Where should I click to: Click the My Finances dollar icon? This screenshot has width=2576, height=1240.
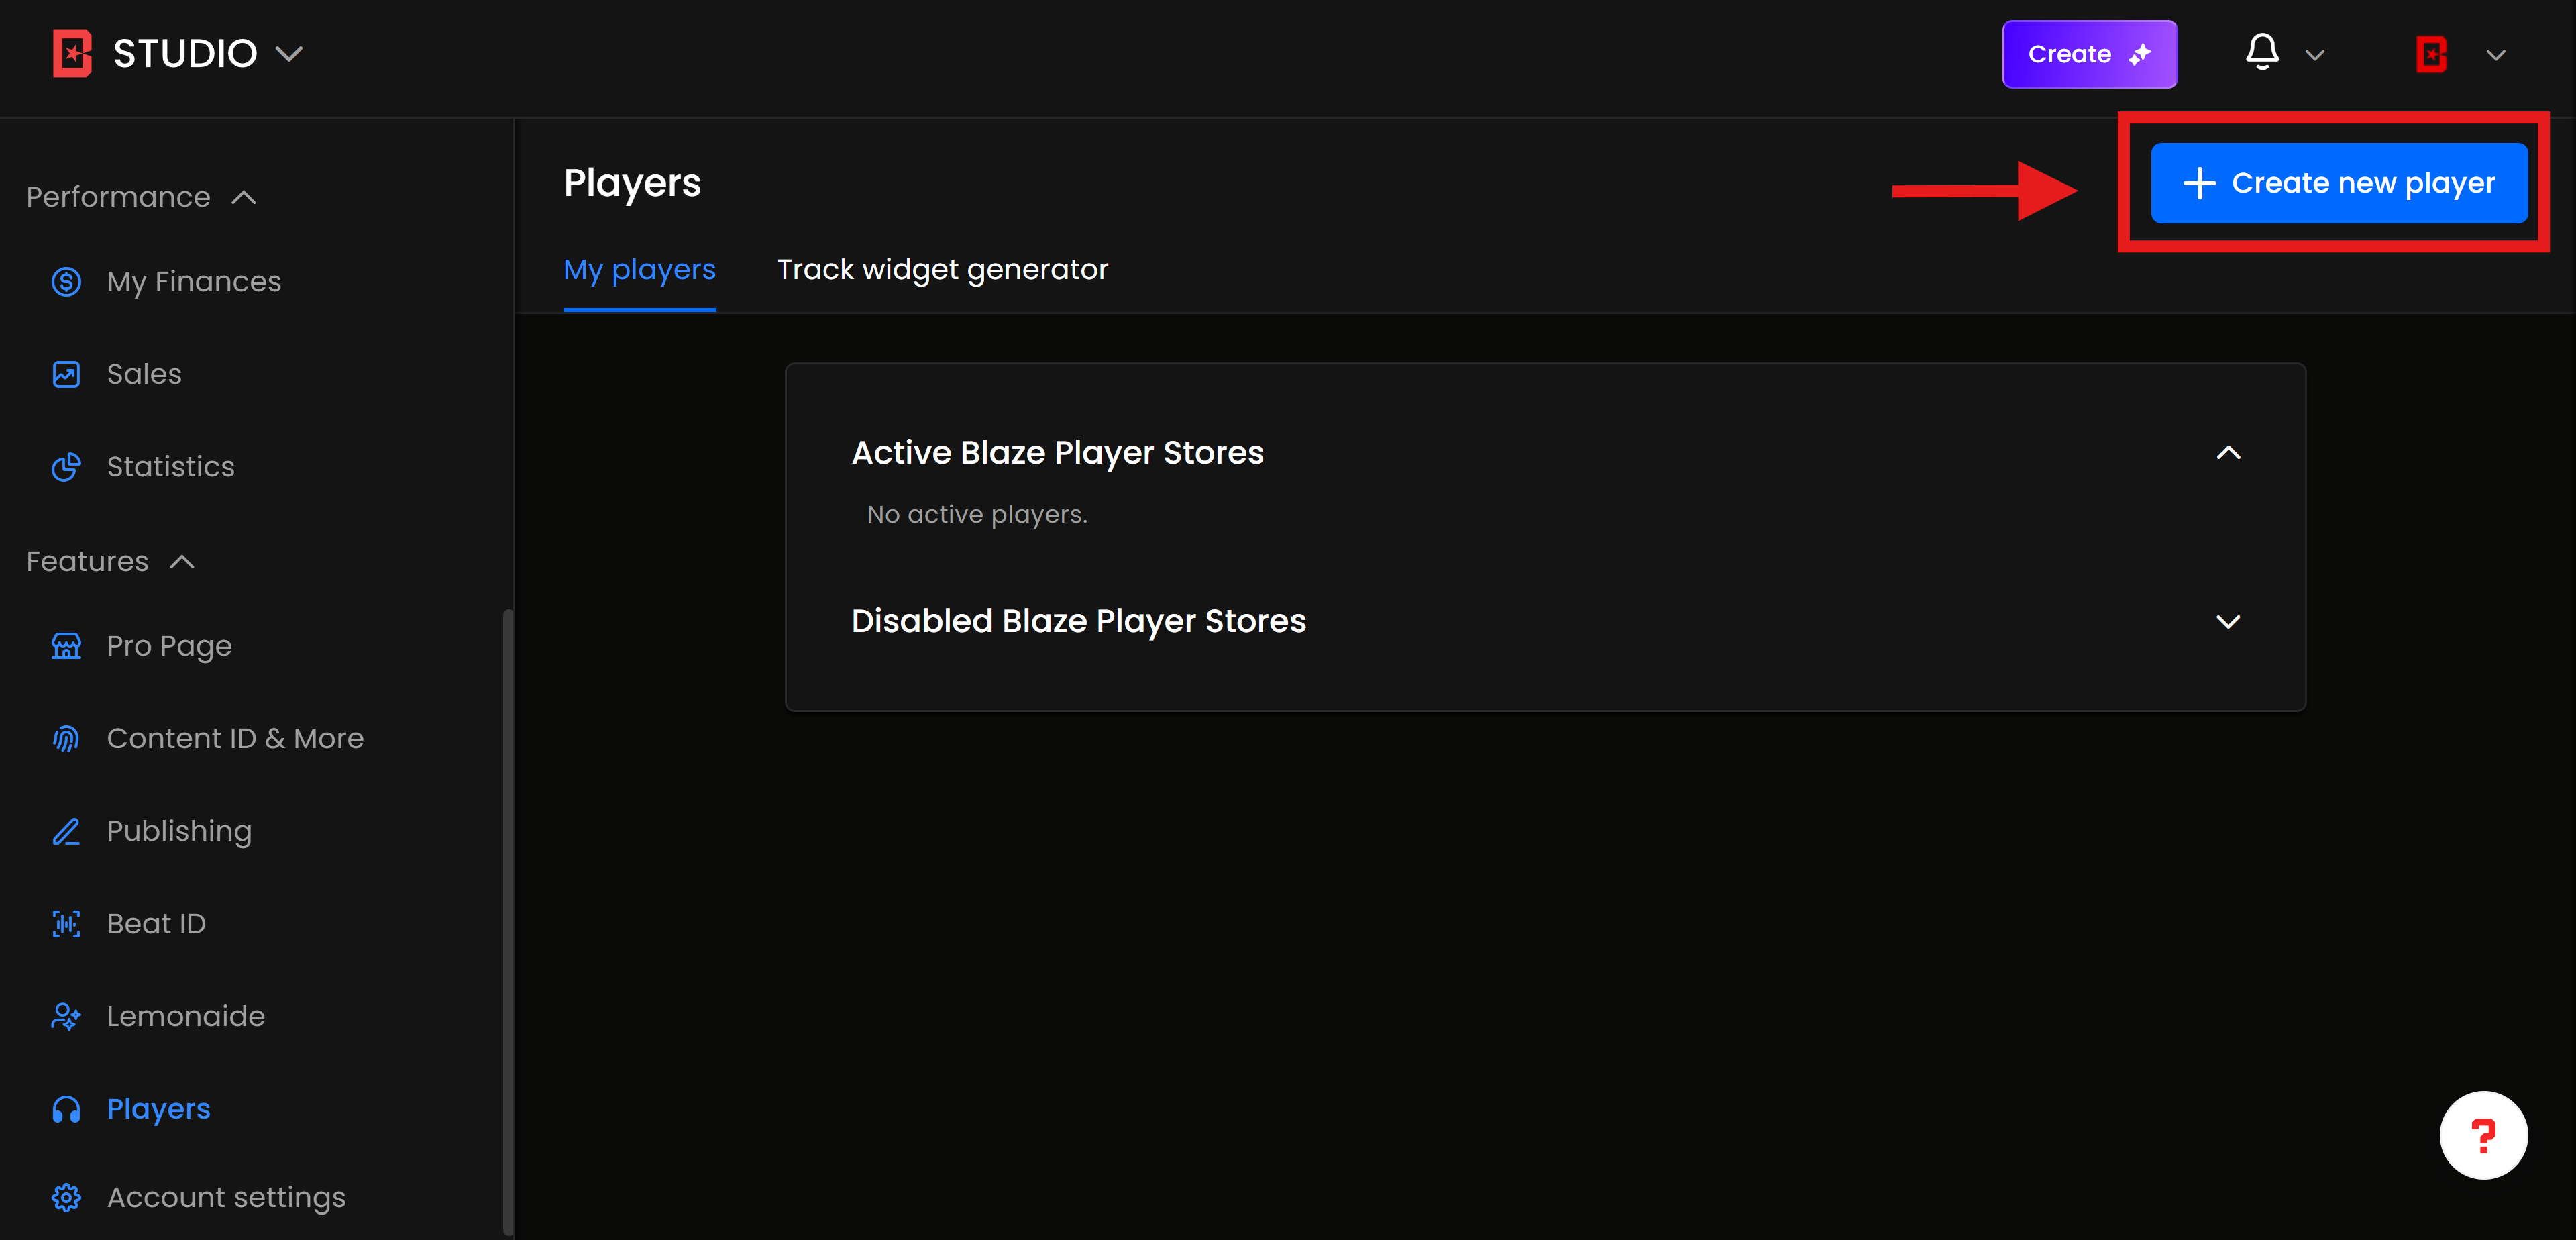click(66, 282)
